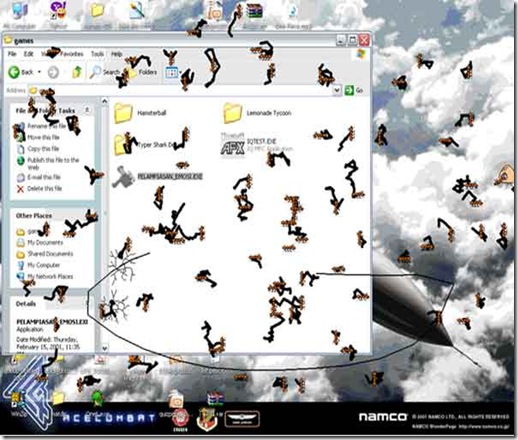The width and height of the screenshot is (518, 440).
Task: Select the Typer Shark Deluxe folder
Action: point(123,145)
